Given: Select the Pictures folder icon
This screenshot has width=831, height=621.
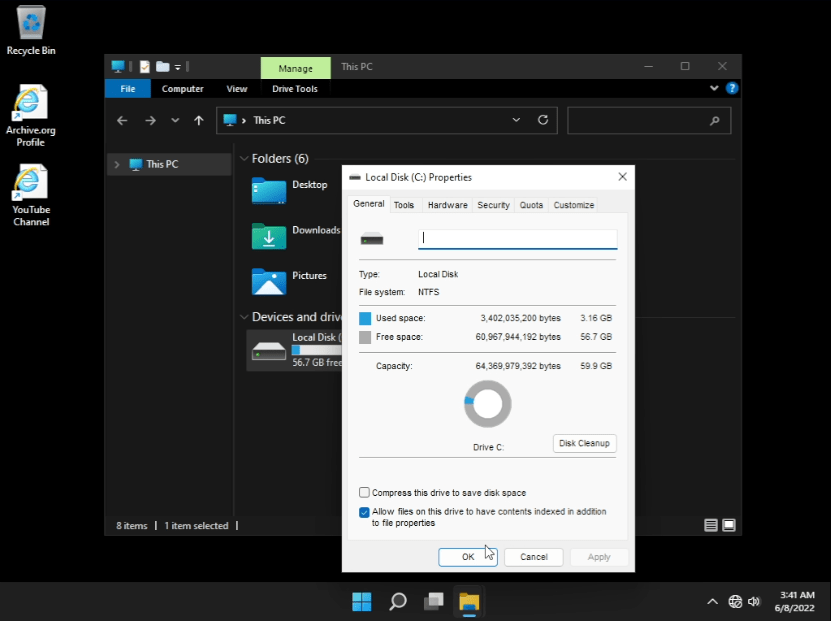Looking at the screenshot, I should point(269,281).
